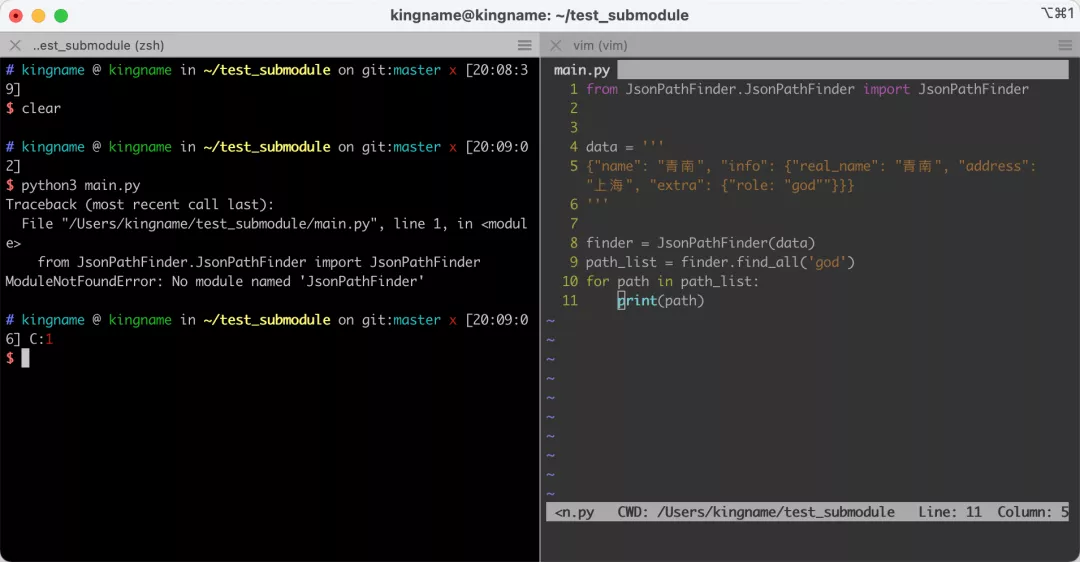Click the [20:08:3 timestamp in first prompt
This screenshot has height=562, width=1080.
[497, 70]
